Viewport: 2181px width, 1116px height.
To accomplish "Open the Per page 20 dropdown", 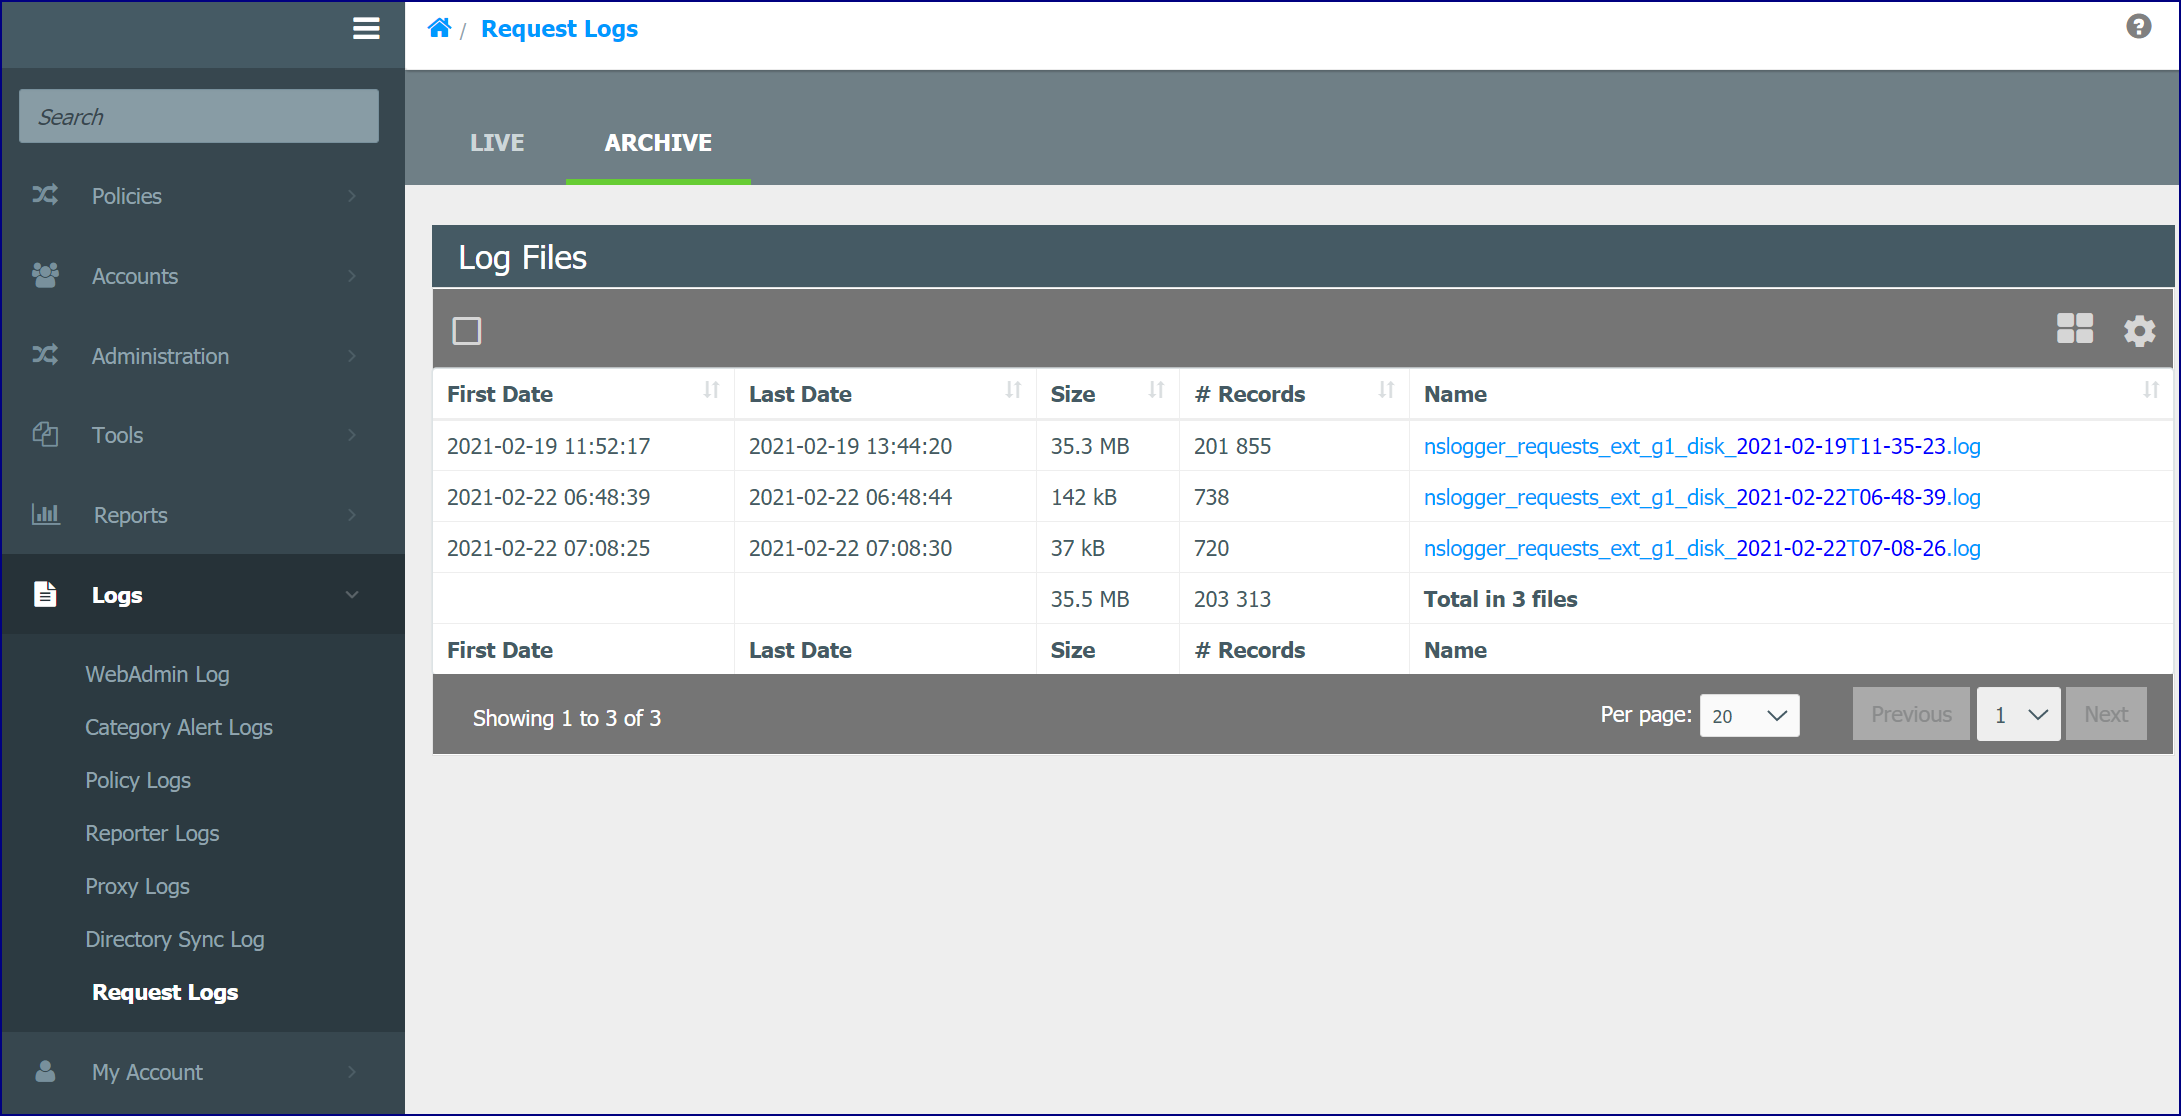I will (1749, 716).
